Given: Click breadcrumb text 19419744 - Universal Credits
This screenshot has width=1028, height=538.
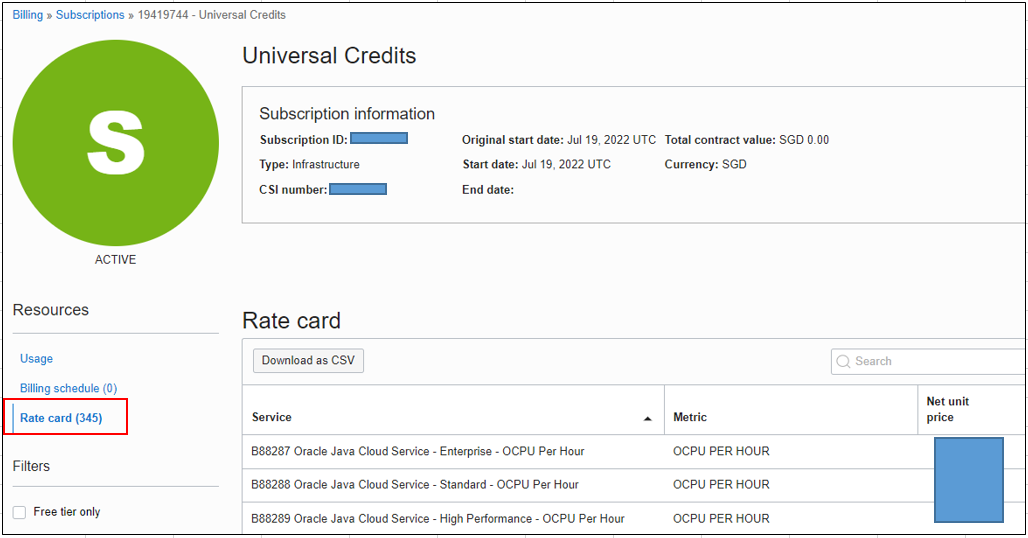Looking at the screenshot, I should point(211,14).
